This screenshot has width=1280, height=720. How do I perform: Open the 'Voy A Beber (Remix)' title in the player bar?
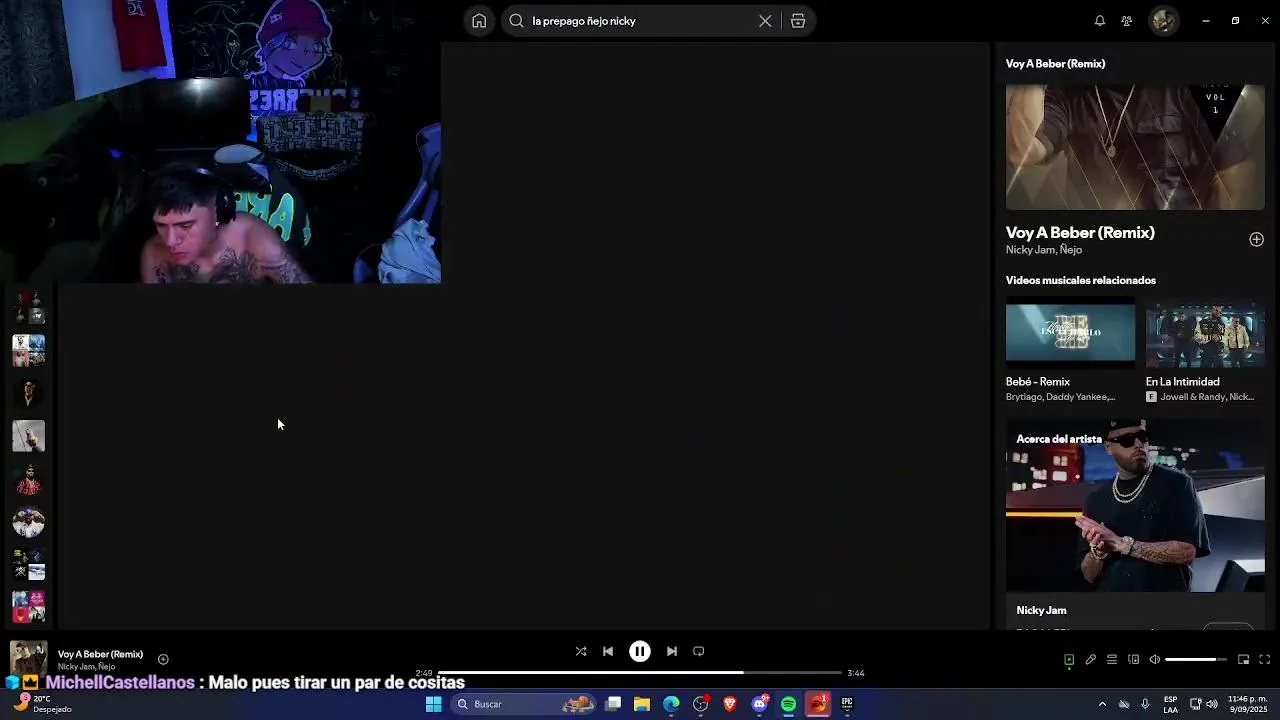tap(100, 654)
